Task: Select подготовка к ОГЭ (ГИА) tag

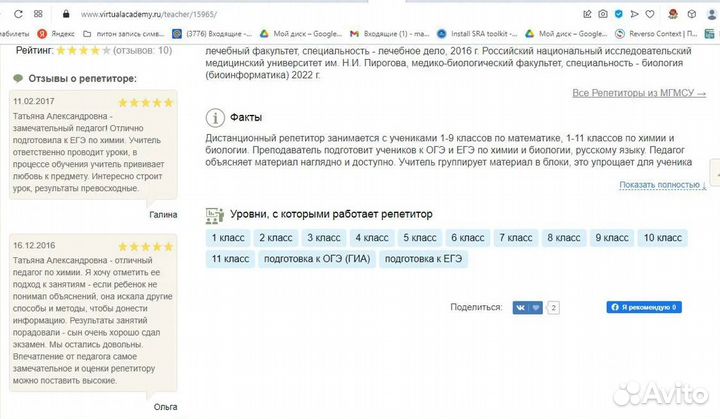Action: click(317, 259)
